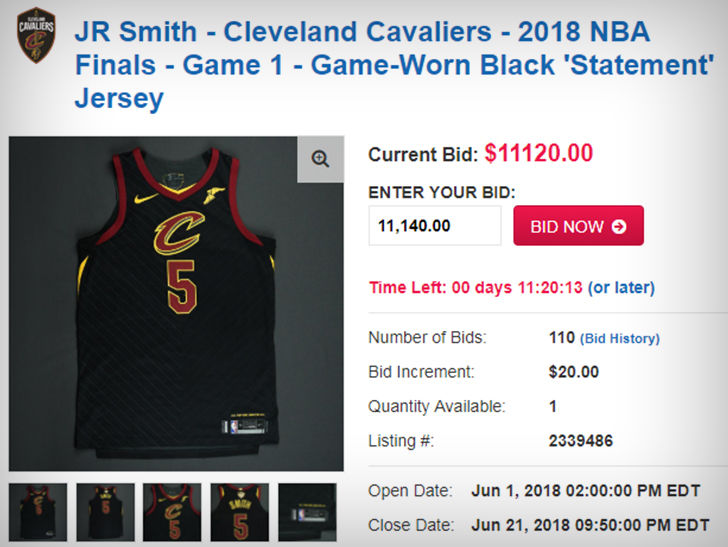The width and height of the screenshot is (728, 547).
Task: Select the third close-up front thumbnail
Action: click(172, 512)
